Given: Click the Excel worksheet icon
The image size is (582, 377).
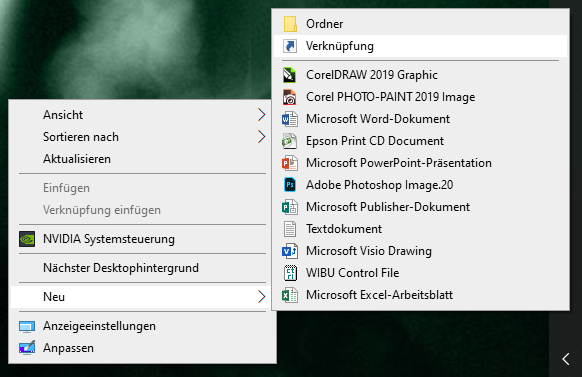Looking at the screenshot, I should (290, 295).
